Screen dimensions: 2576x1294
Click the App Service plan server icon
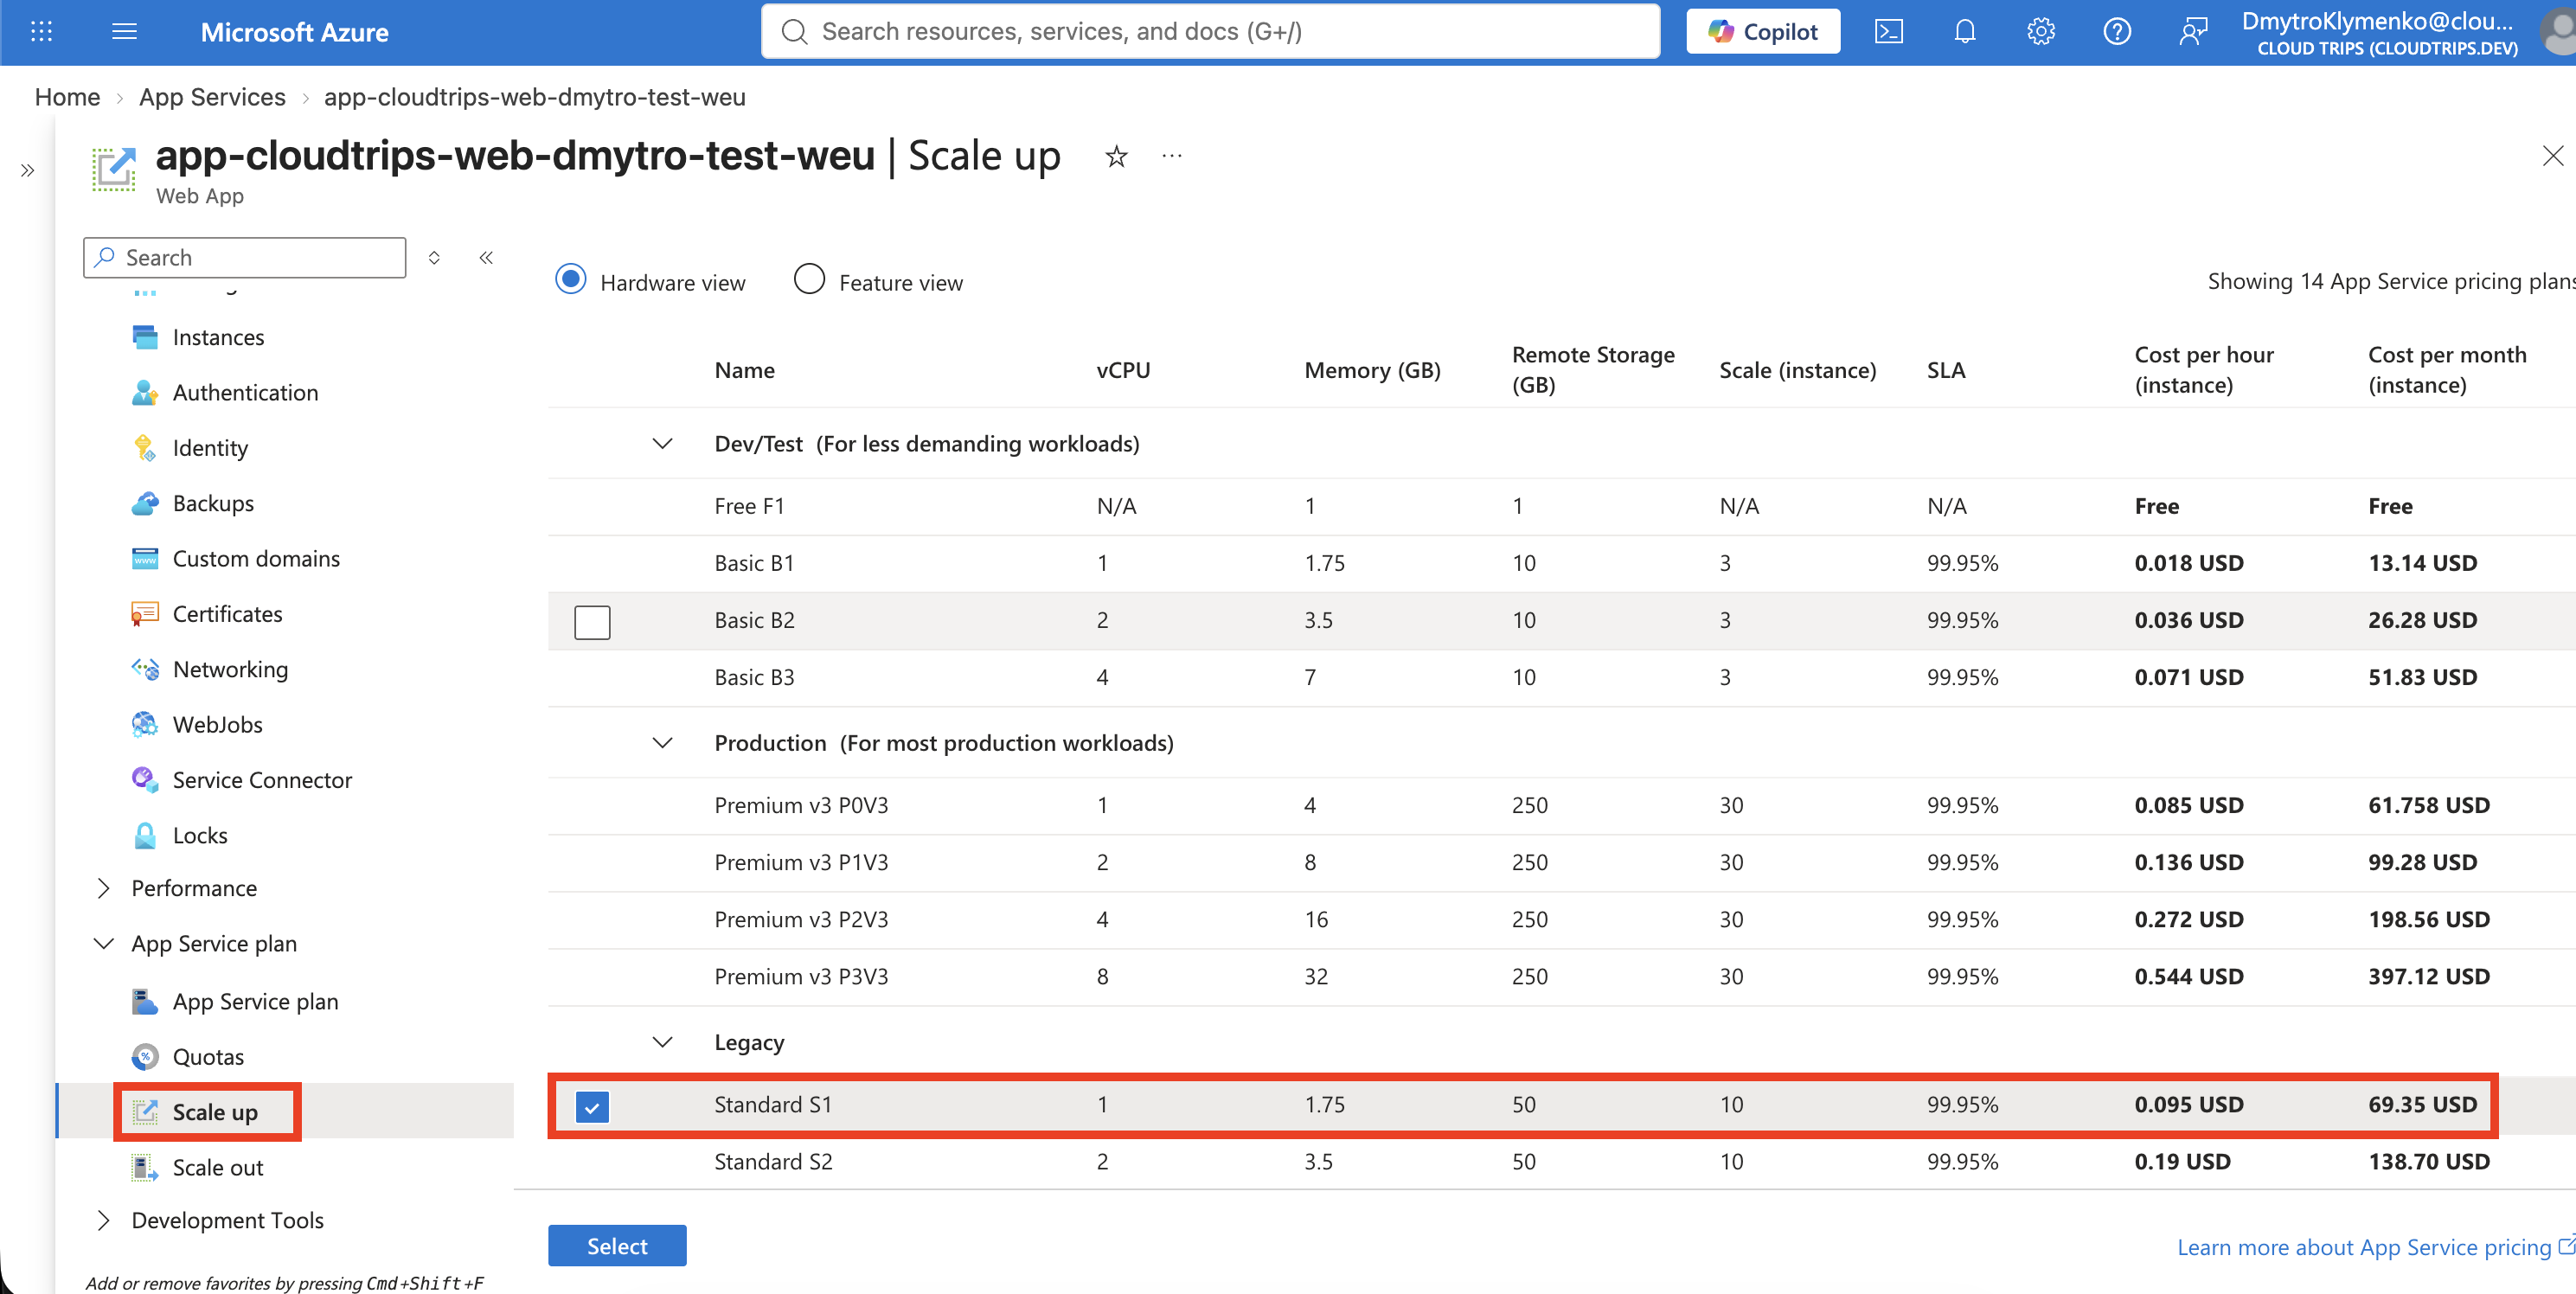[x=145, y=1001]
